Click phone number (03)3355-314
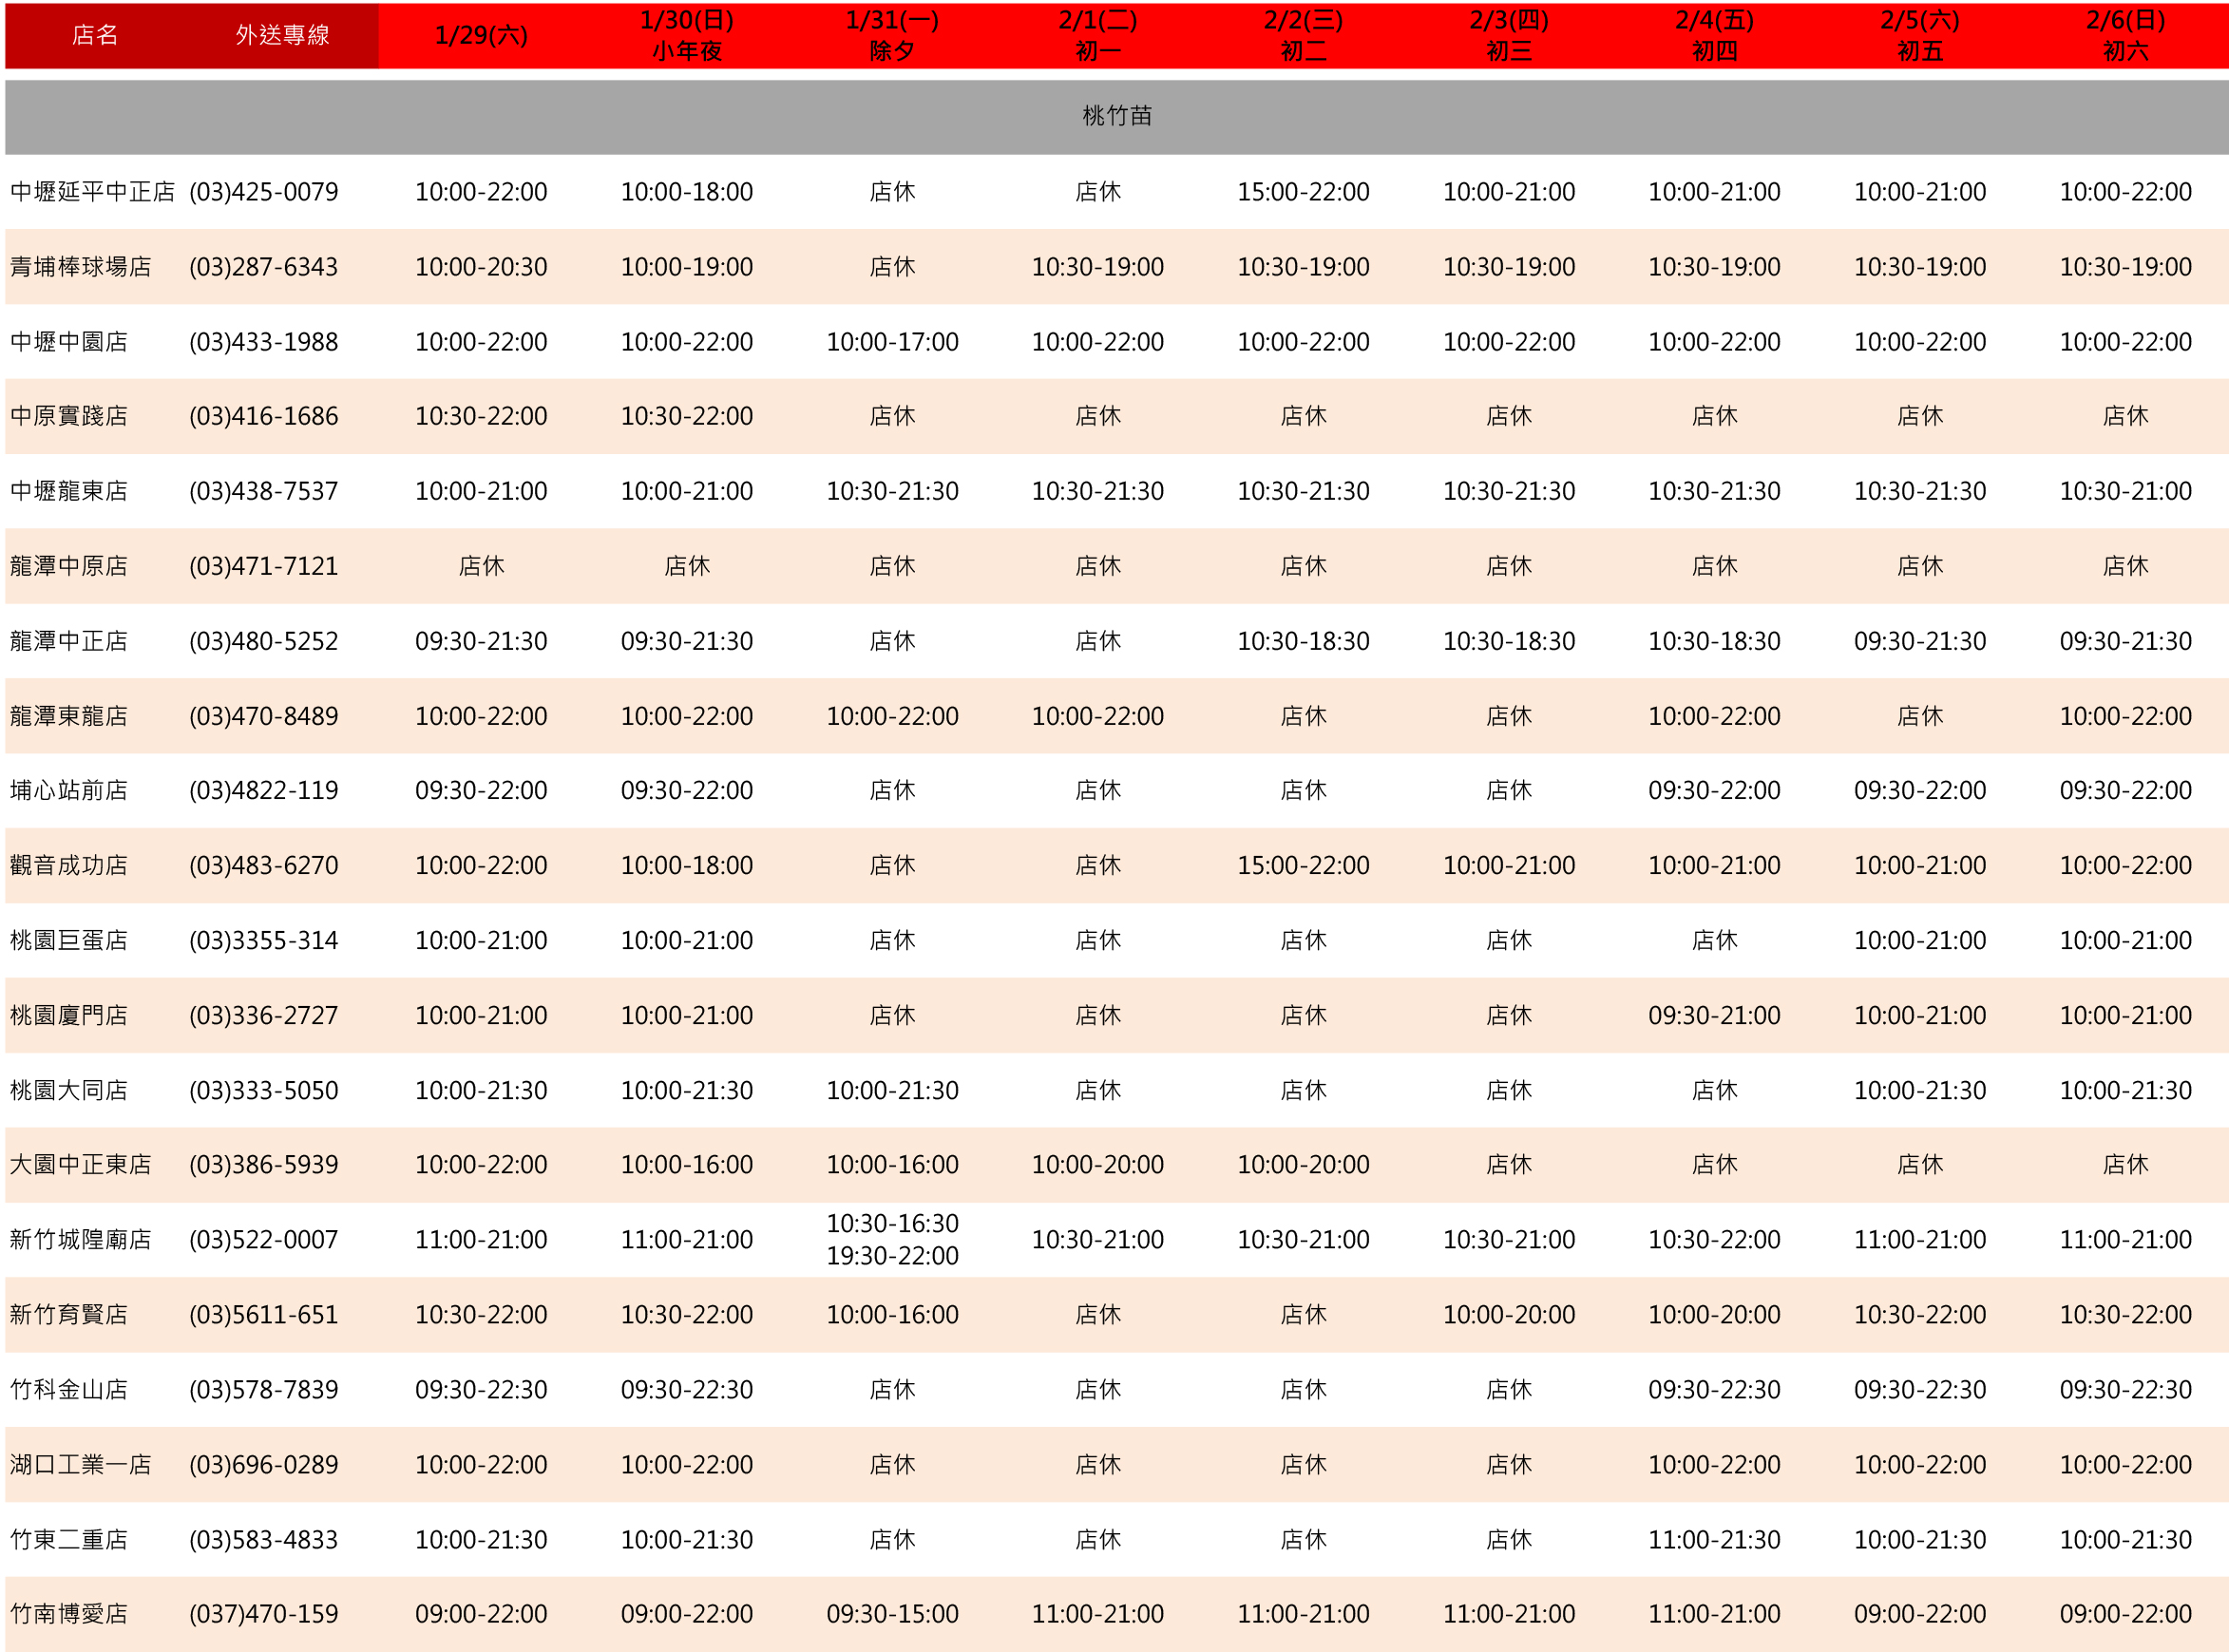The width and height of the screenshot is (2229, 1652). 264,940
